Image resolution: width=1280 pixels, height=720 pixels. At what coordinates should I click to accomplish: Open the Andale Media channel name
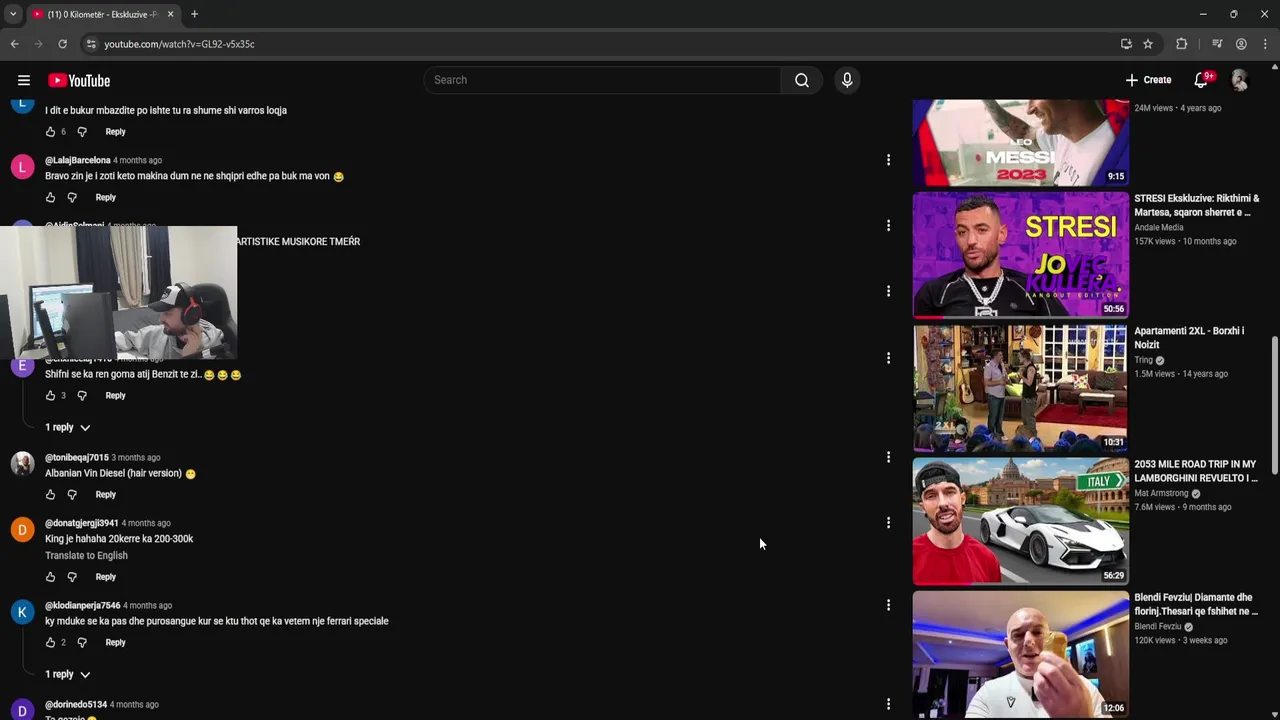[x=1158, y=227]
